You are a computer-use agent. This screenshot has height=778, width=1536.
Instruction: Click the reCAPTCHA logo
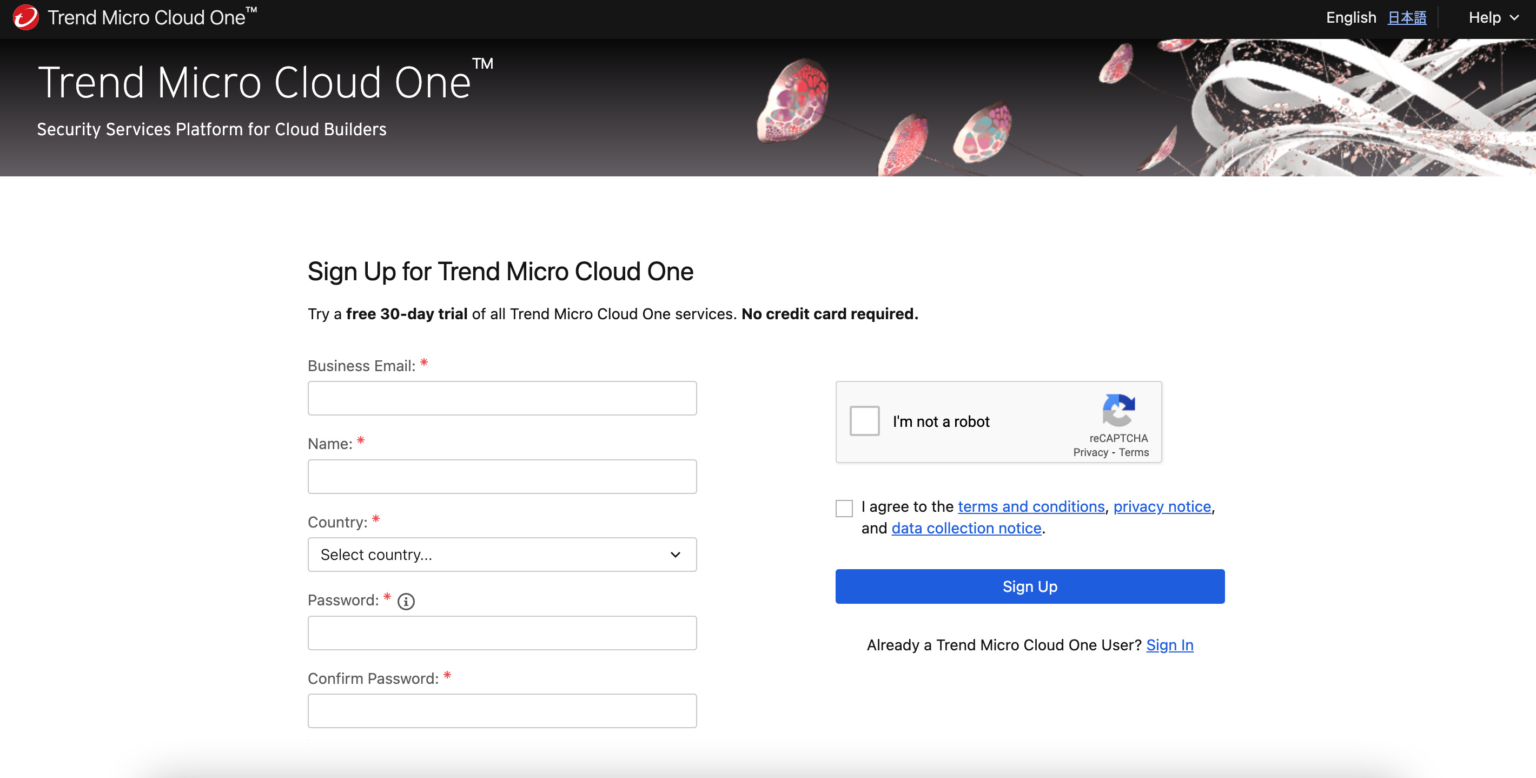(x=1118, y=410)
